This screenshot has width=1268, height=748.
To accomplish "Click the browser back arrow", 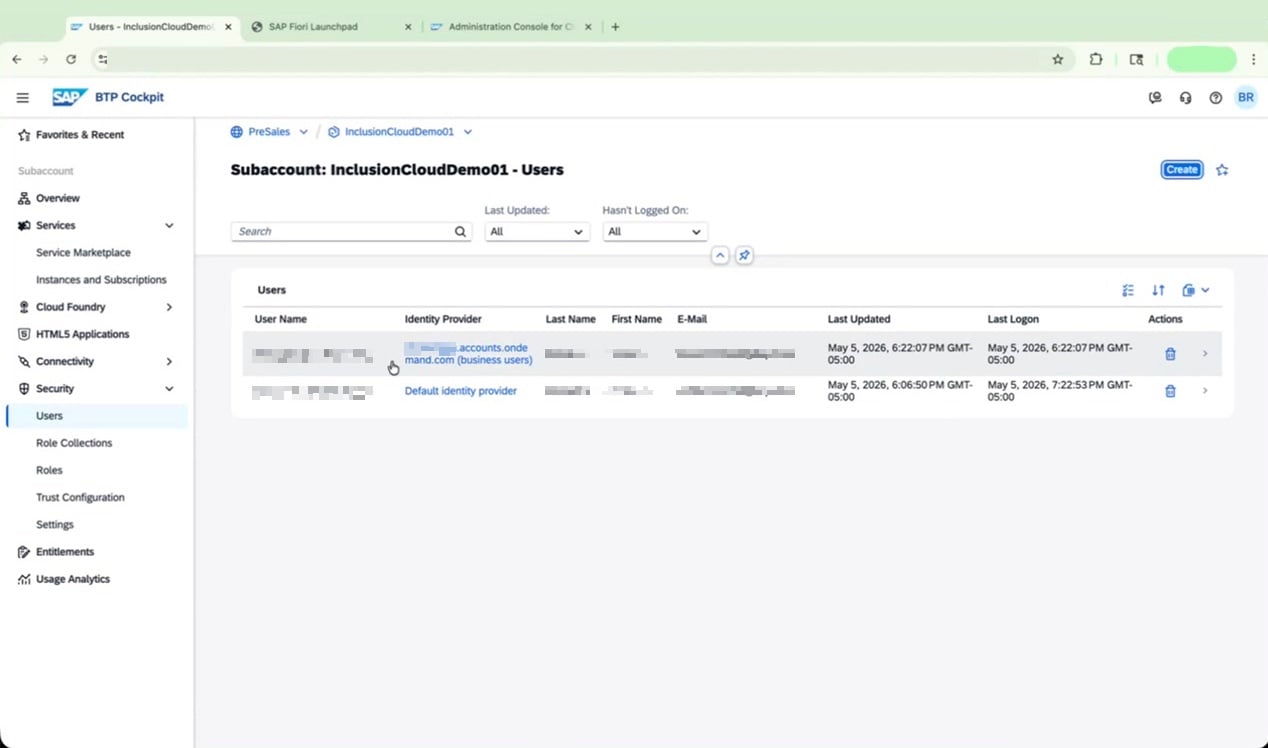I will pyautogui.click(x=17, y=60).
